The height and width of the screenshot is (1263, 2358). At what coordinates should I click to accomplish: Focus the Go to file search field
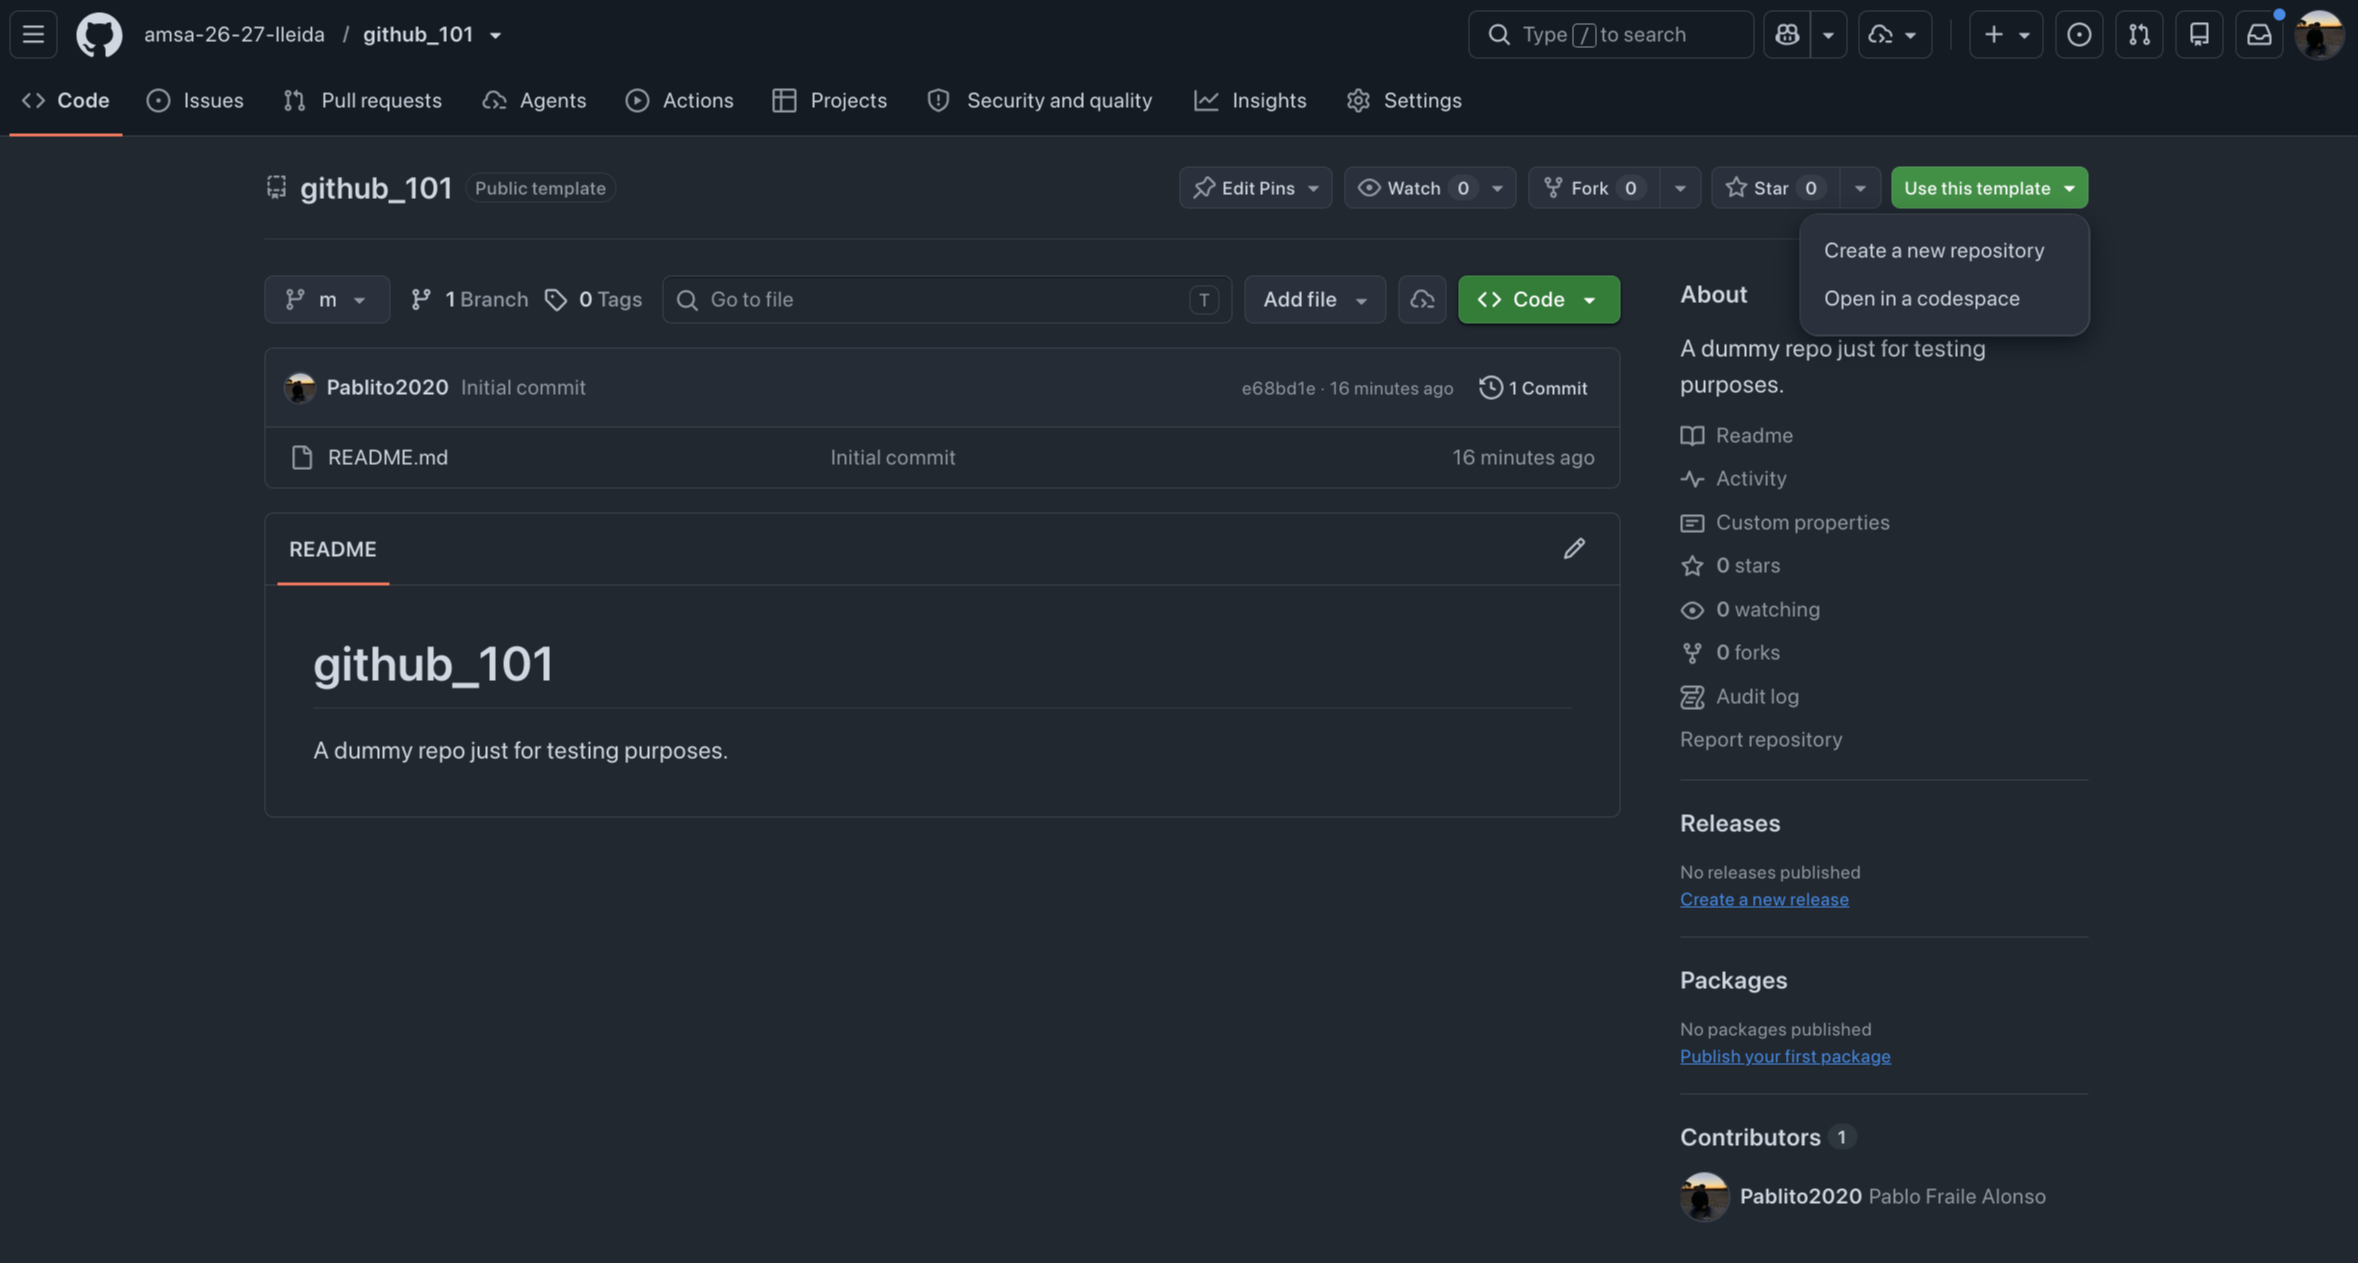(947, 299)
